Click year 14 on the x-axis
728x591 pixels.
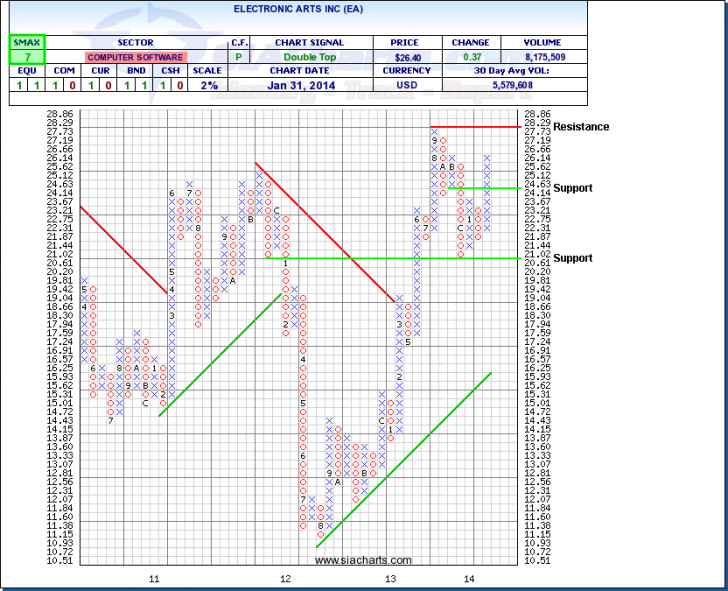(469, 579)
